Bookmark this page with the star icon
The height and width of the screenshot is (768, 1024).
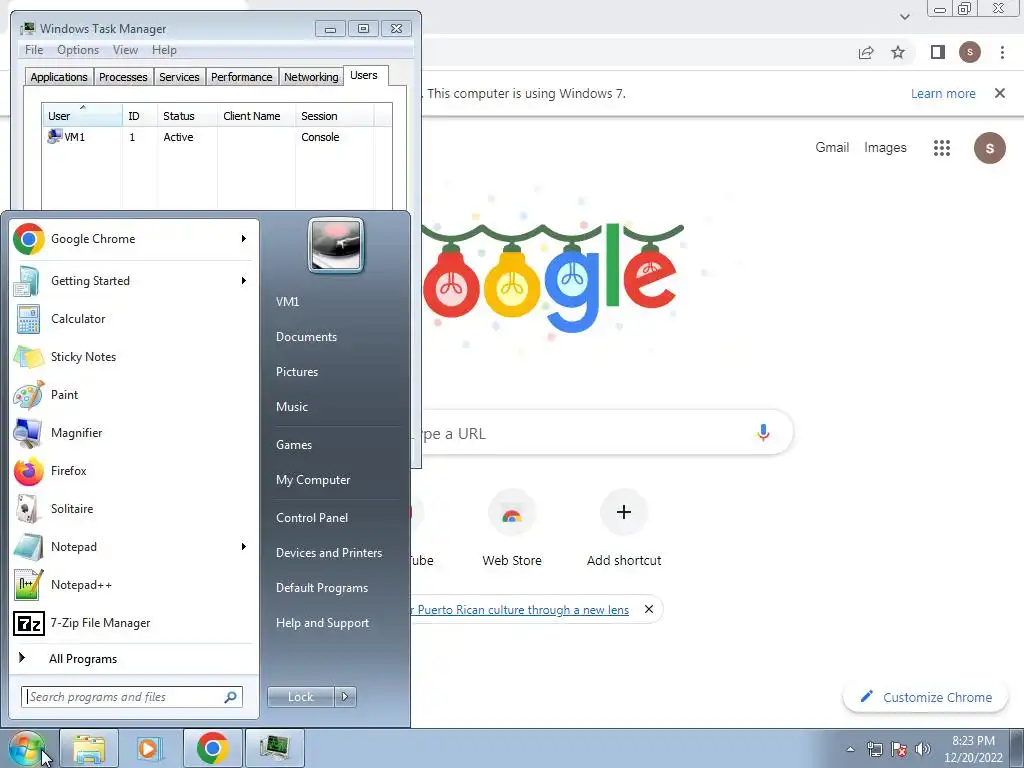point(899,52)
